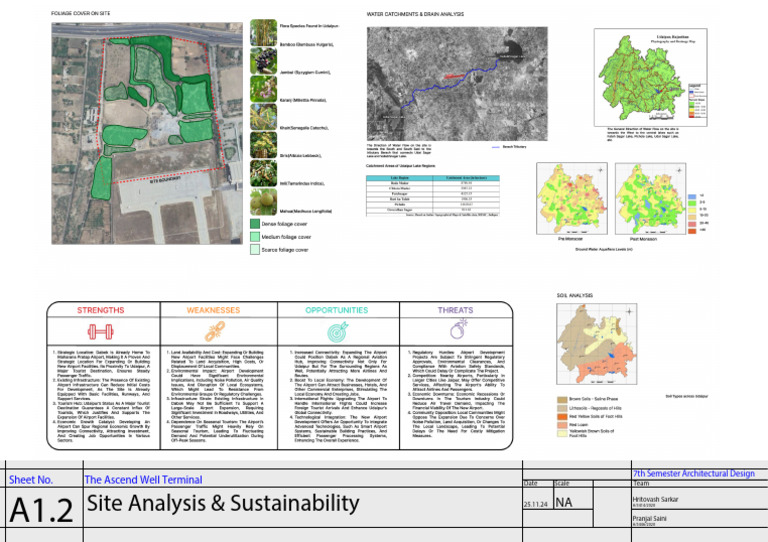This screenshot has width=768, height=542.
Task: Click the Hritovash Sarkar team name
Action: pos(655,499)
